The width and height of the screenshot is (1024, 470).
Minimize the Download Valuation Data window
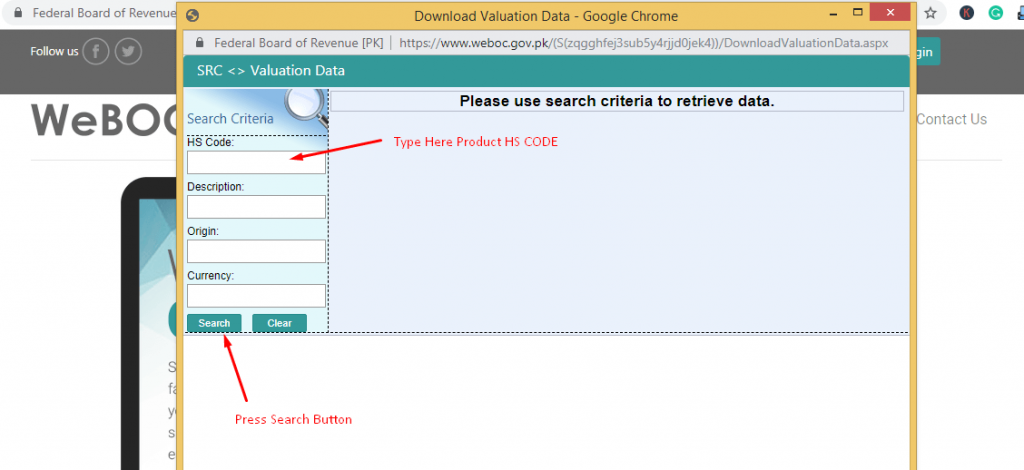tap(834, 12)
